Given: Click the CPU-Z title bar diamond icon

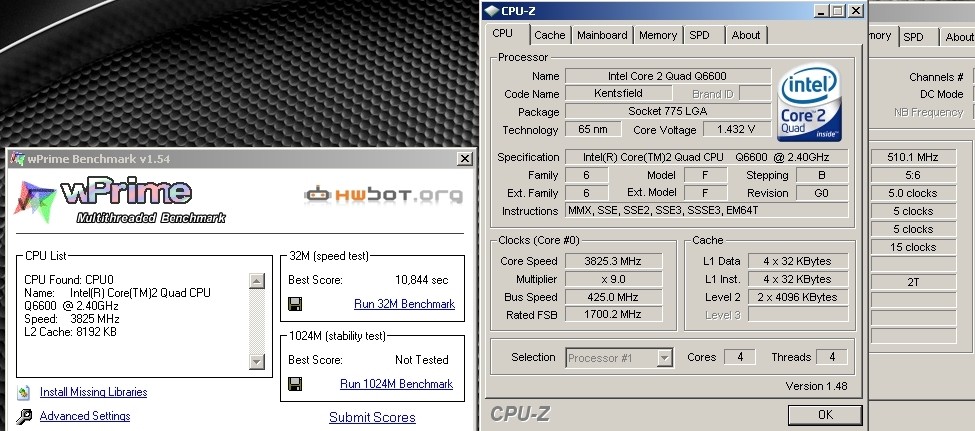Looking at the screenshot, I should (x=491, y=11).
